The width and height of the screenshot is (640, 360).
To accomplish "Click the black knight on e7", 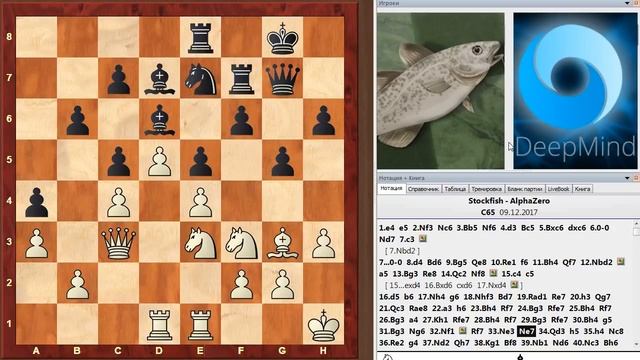I will [x=200, y=80].
